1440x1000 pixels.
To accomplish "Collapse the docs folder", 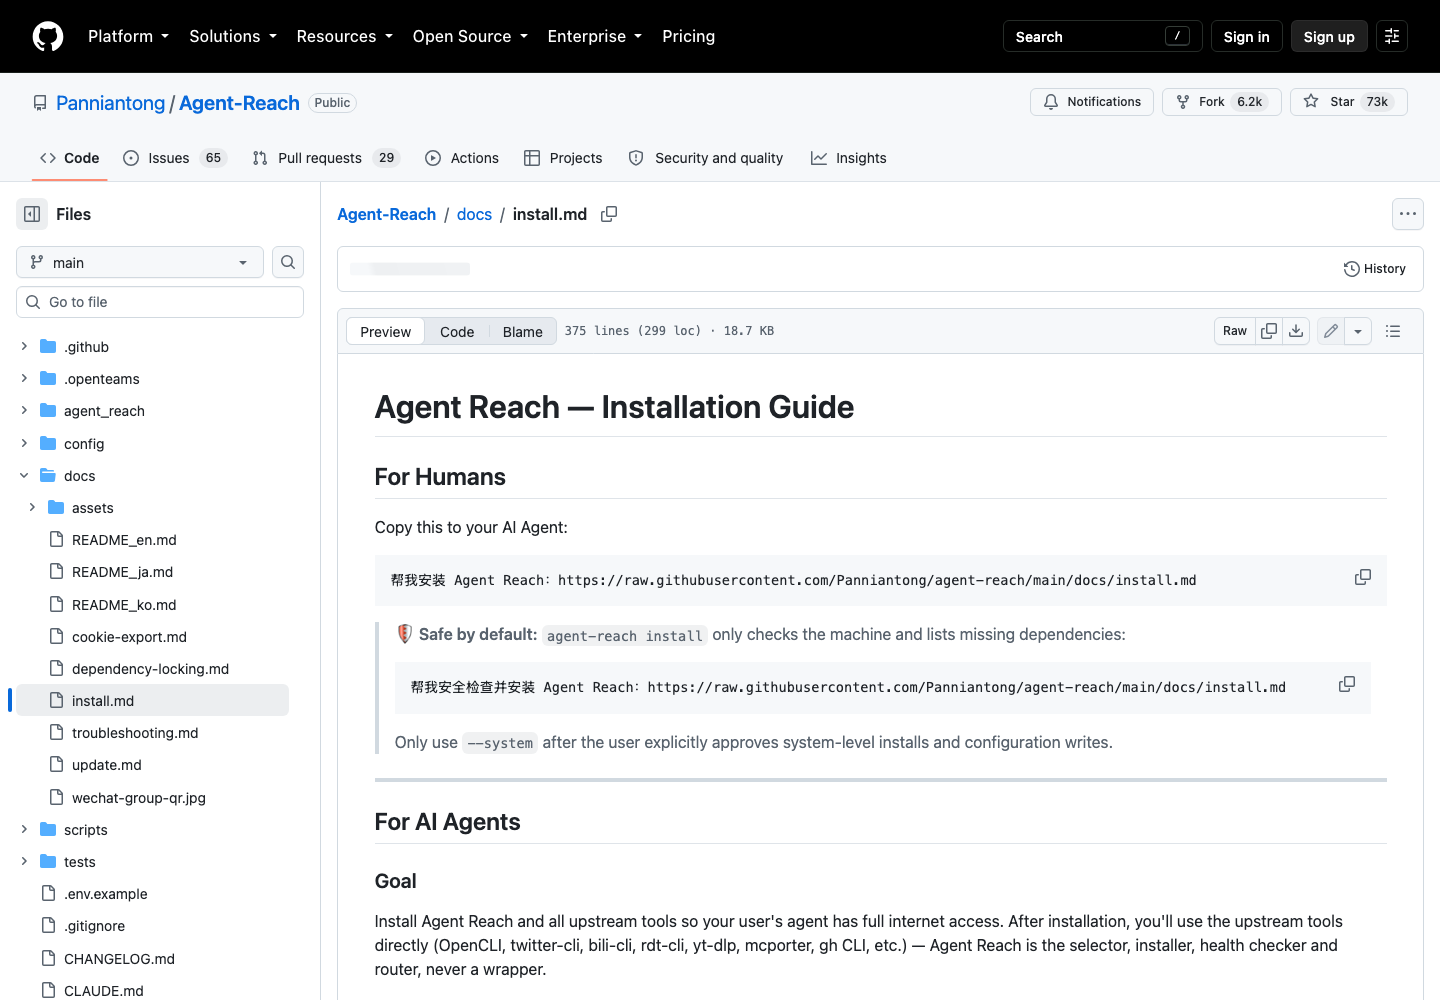I will click(24, 475).
